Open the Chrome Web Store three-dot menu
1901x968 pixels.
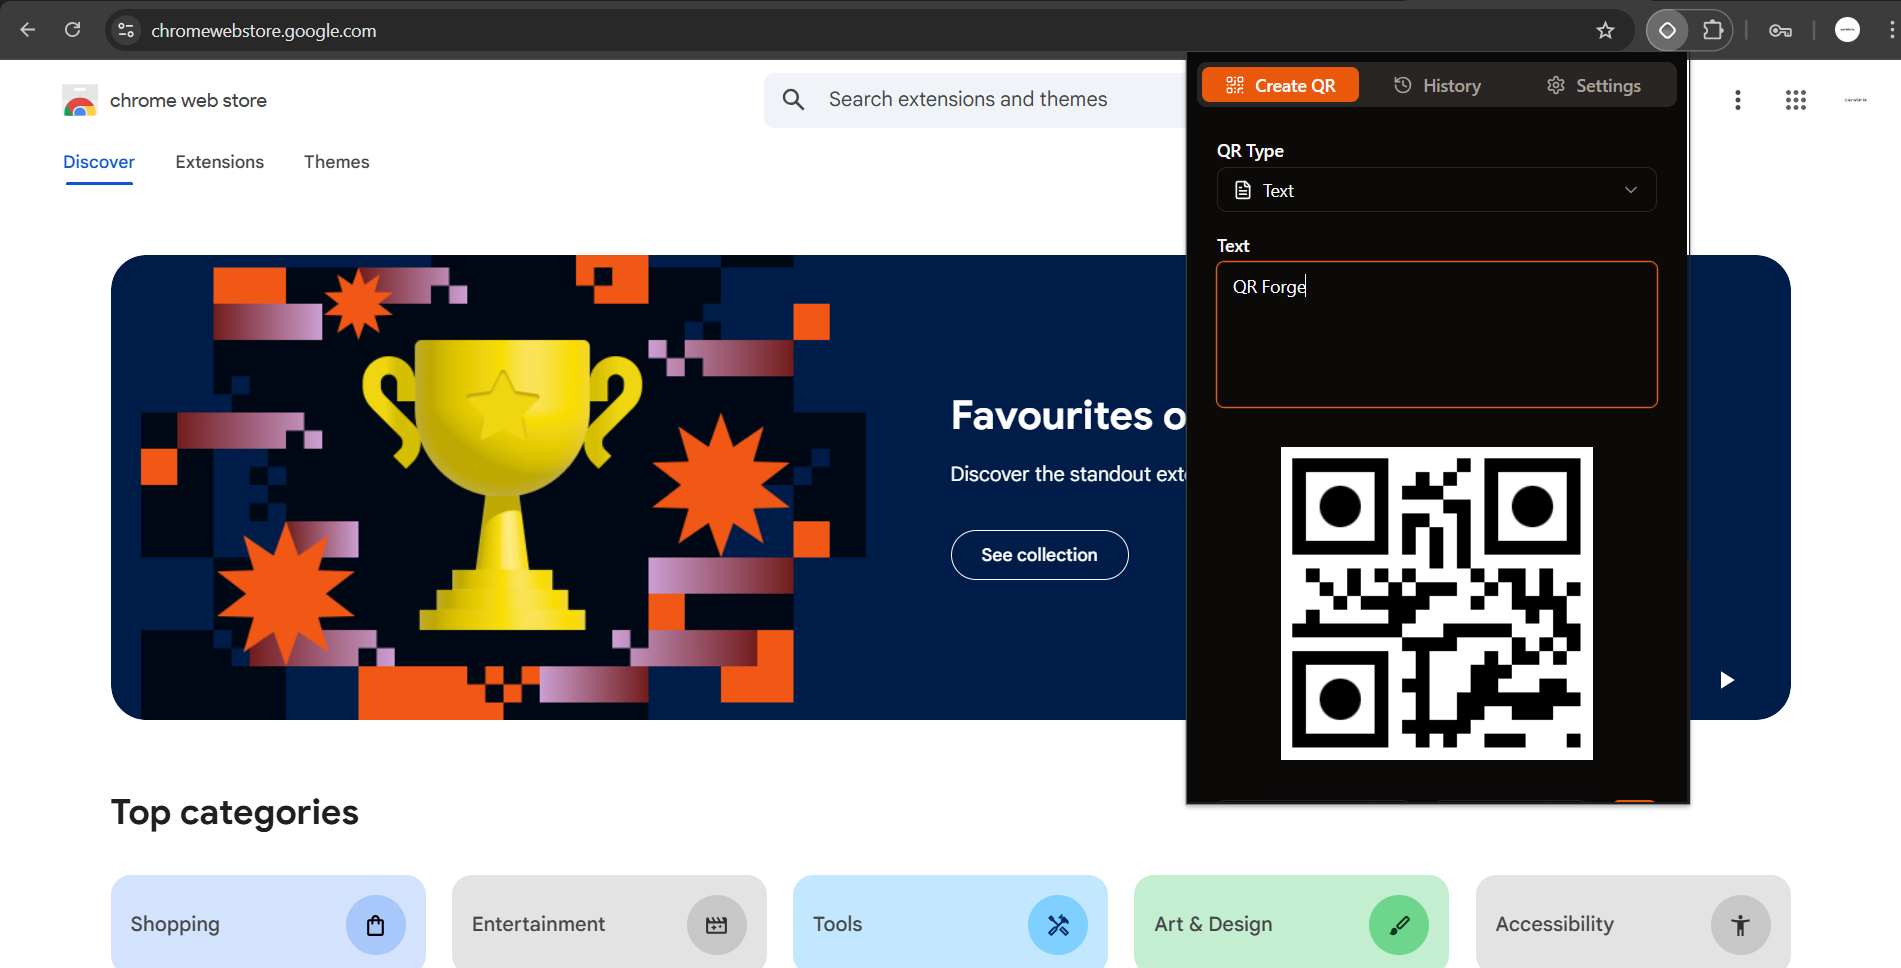click(1737, 100)
